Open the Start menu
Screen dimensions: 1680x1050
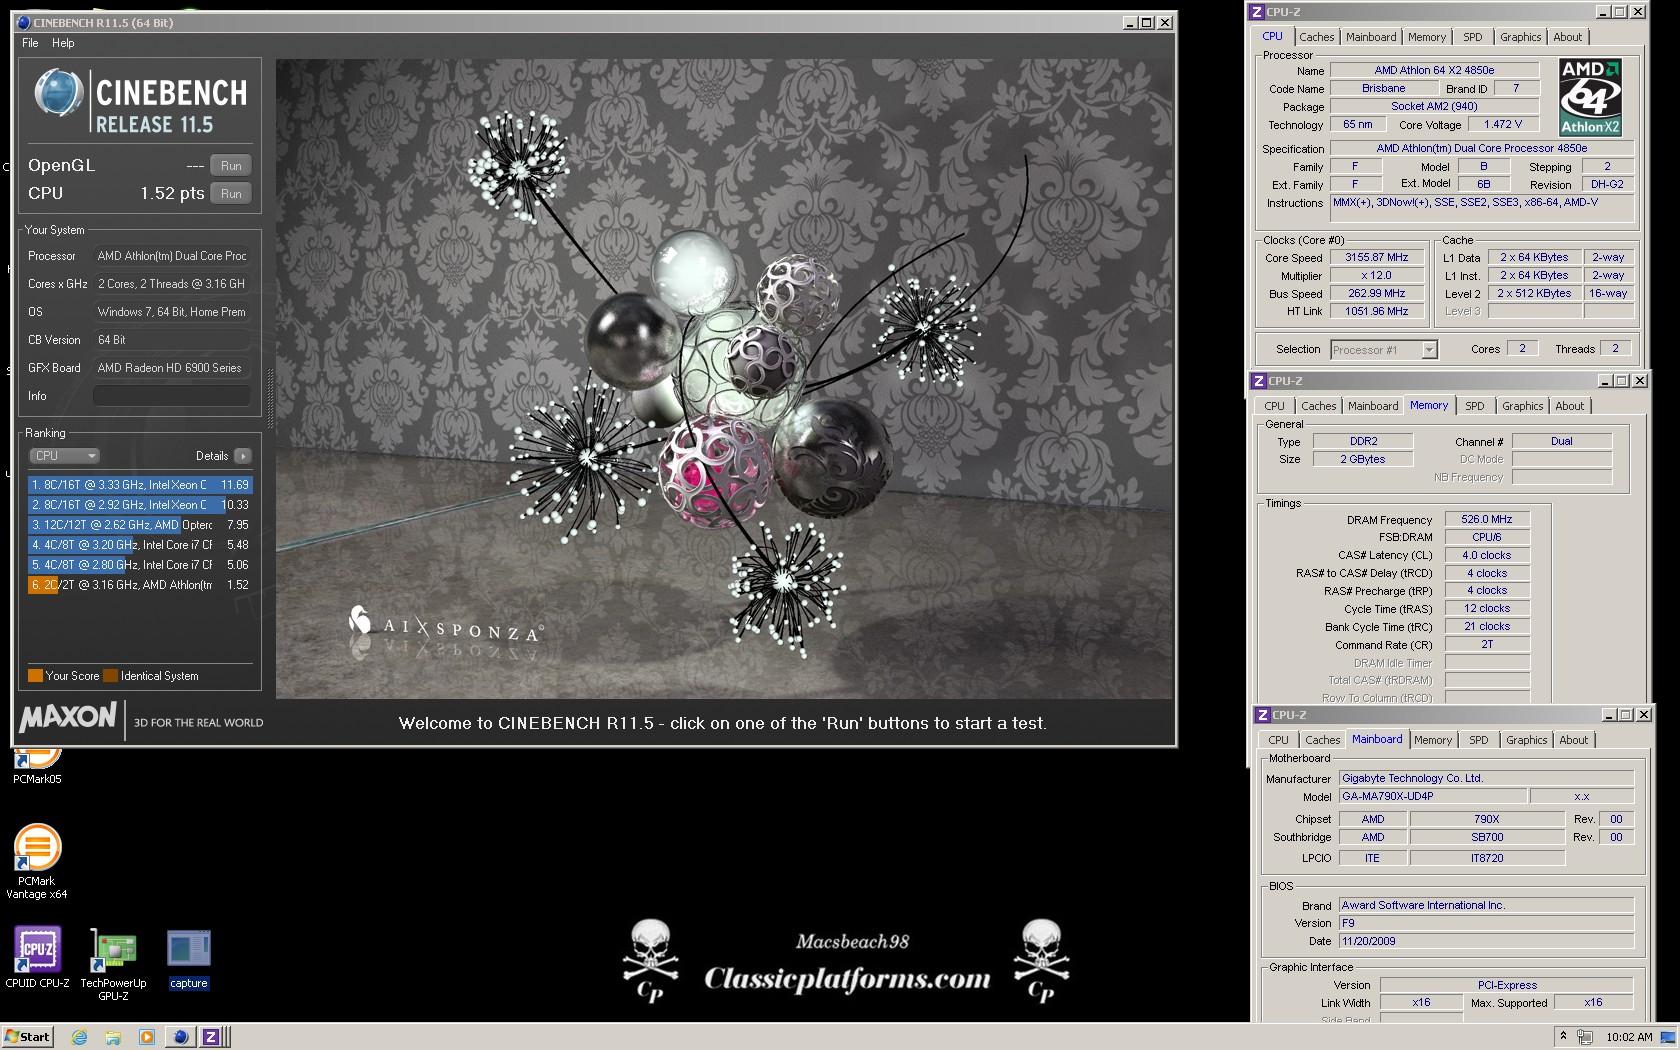click(27, 1037)
